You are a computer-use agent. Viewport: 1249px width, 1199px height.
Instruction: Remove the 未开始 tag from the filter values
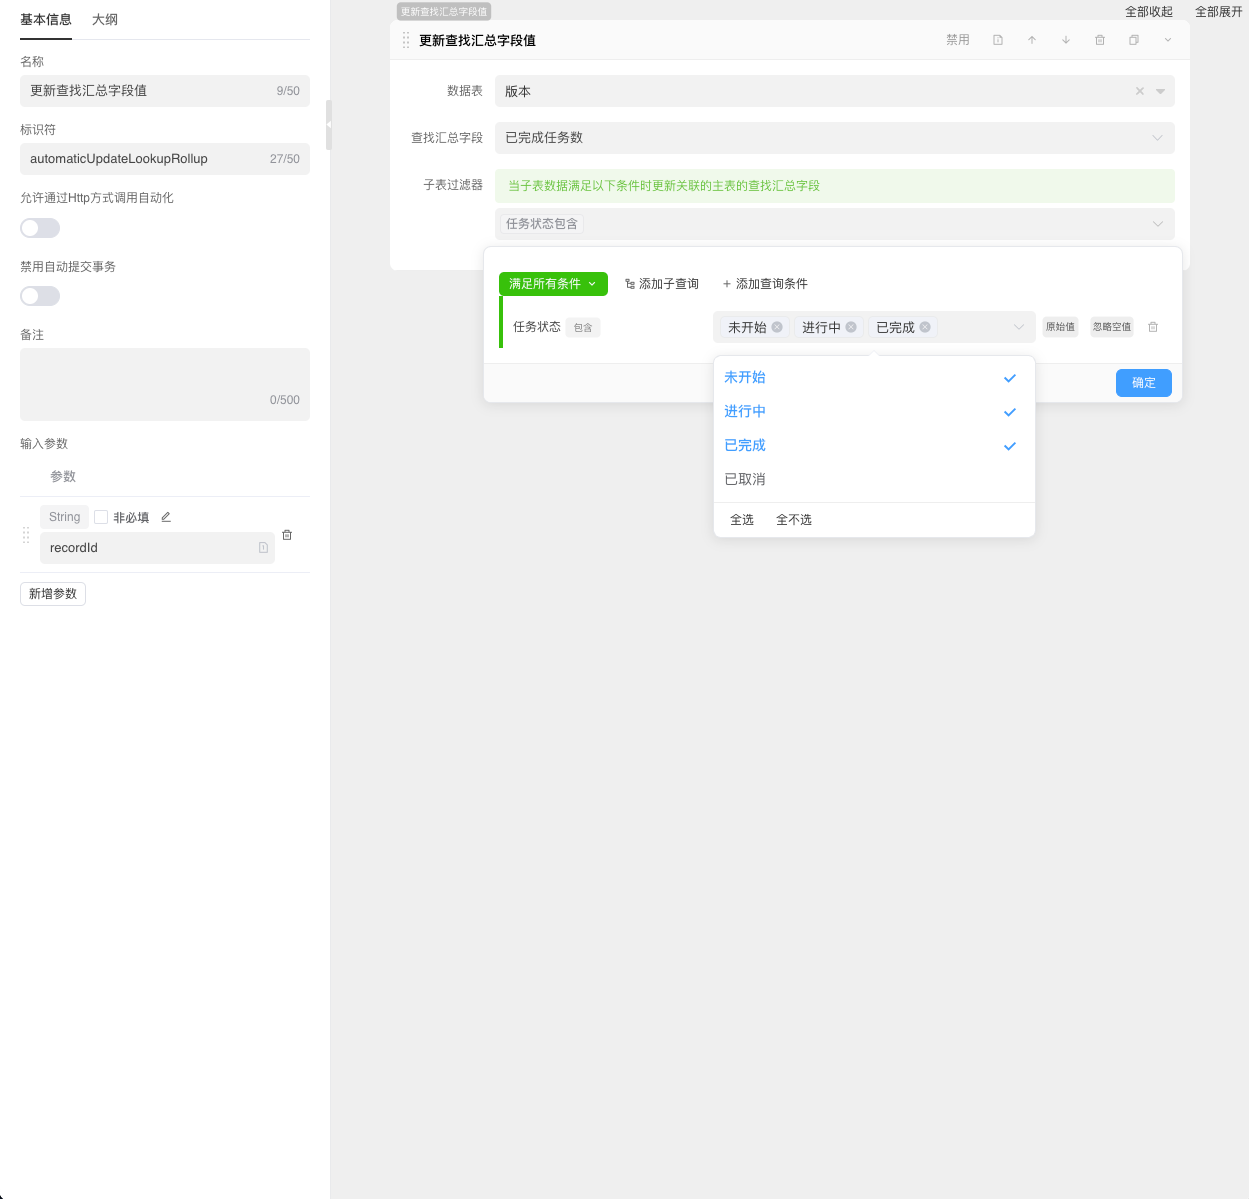777,327
